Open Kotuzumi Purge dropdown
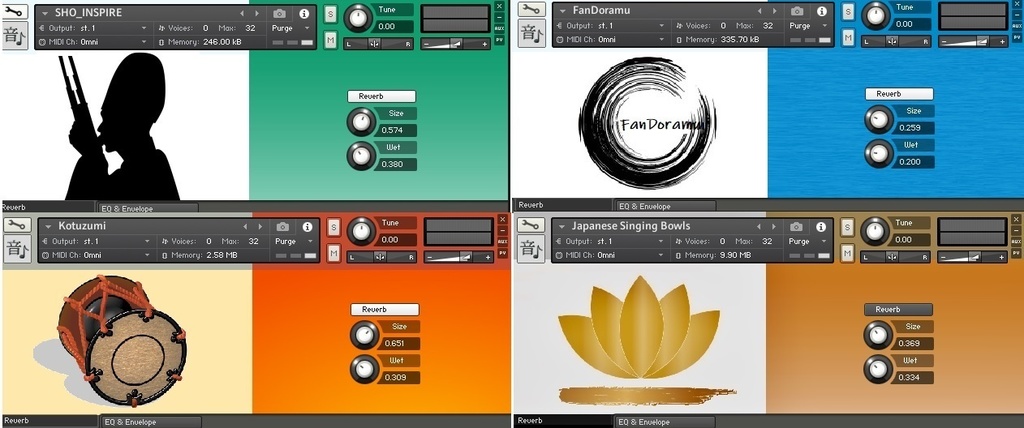 coord(294,241)
